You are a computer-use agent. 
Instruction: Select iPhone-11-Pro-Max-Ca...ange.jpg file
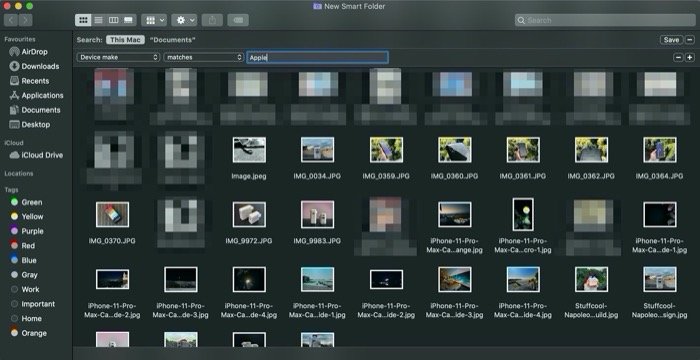click(454, 214)
